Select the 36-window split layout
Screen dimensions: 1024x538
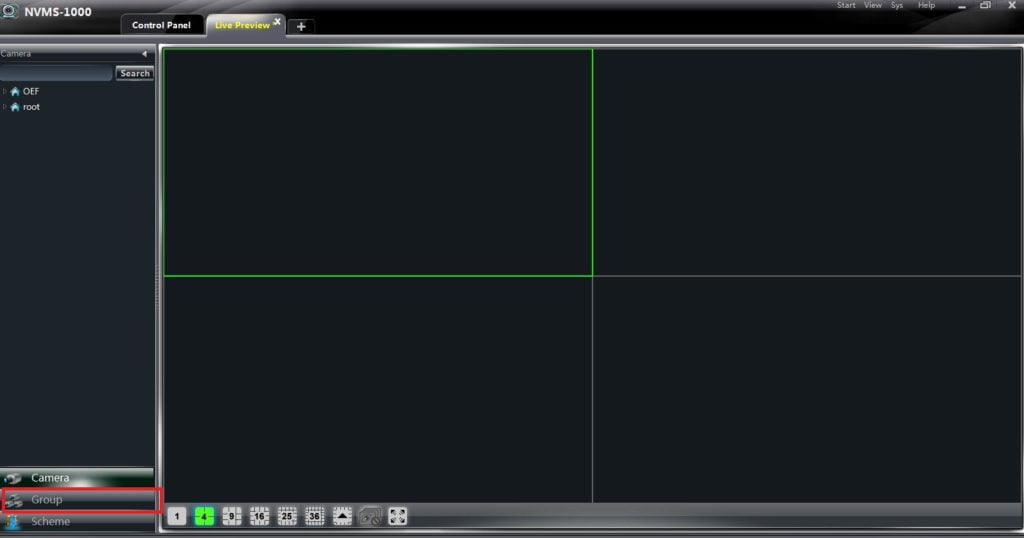coord(314,516)
